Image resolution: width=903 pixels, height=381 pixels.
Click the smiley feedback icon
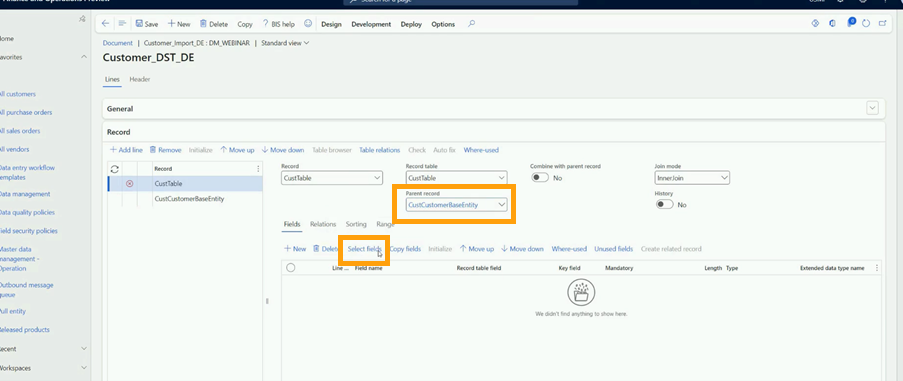tap(308, 24)
